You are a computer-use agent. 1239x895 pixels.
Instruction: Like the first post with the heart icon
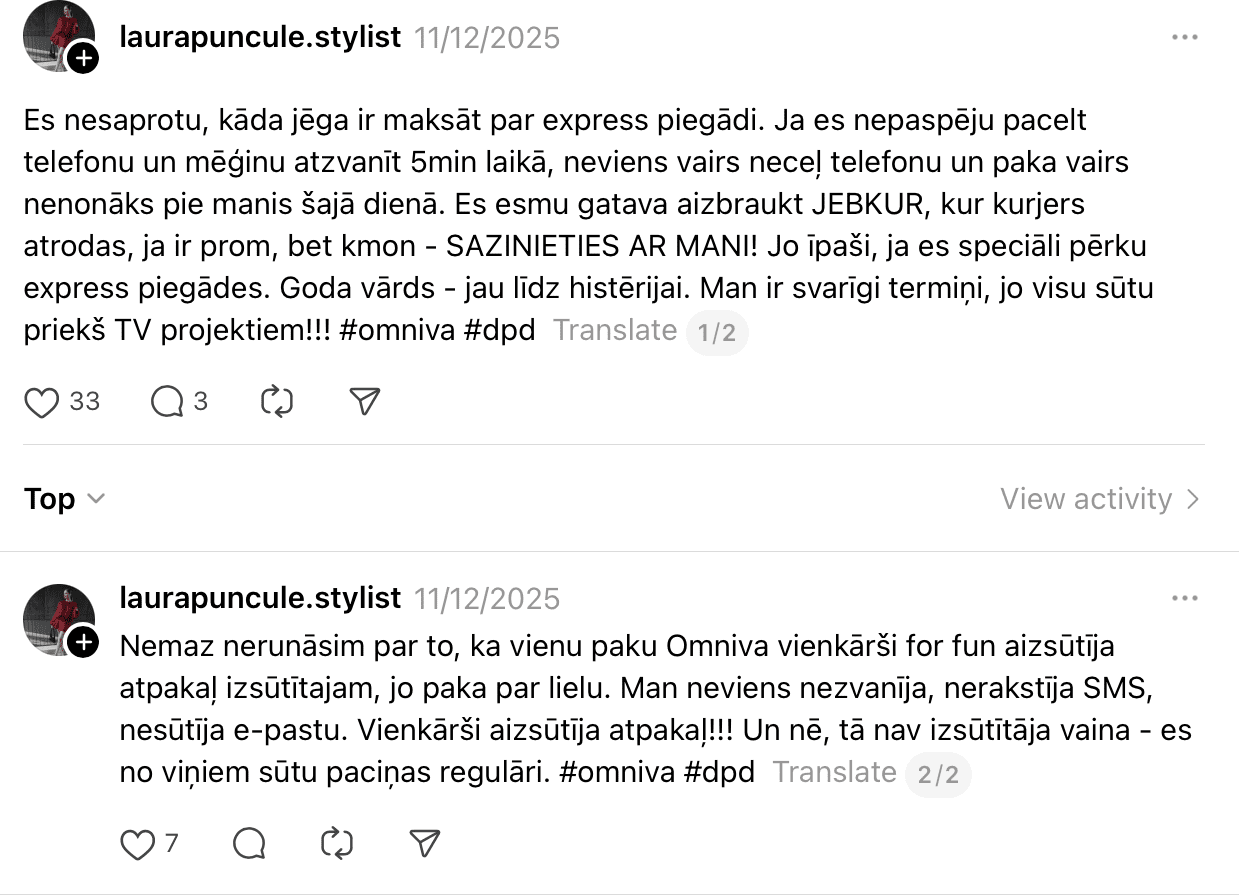42,402
